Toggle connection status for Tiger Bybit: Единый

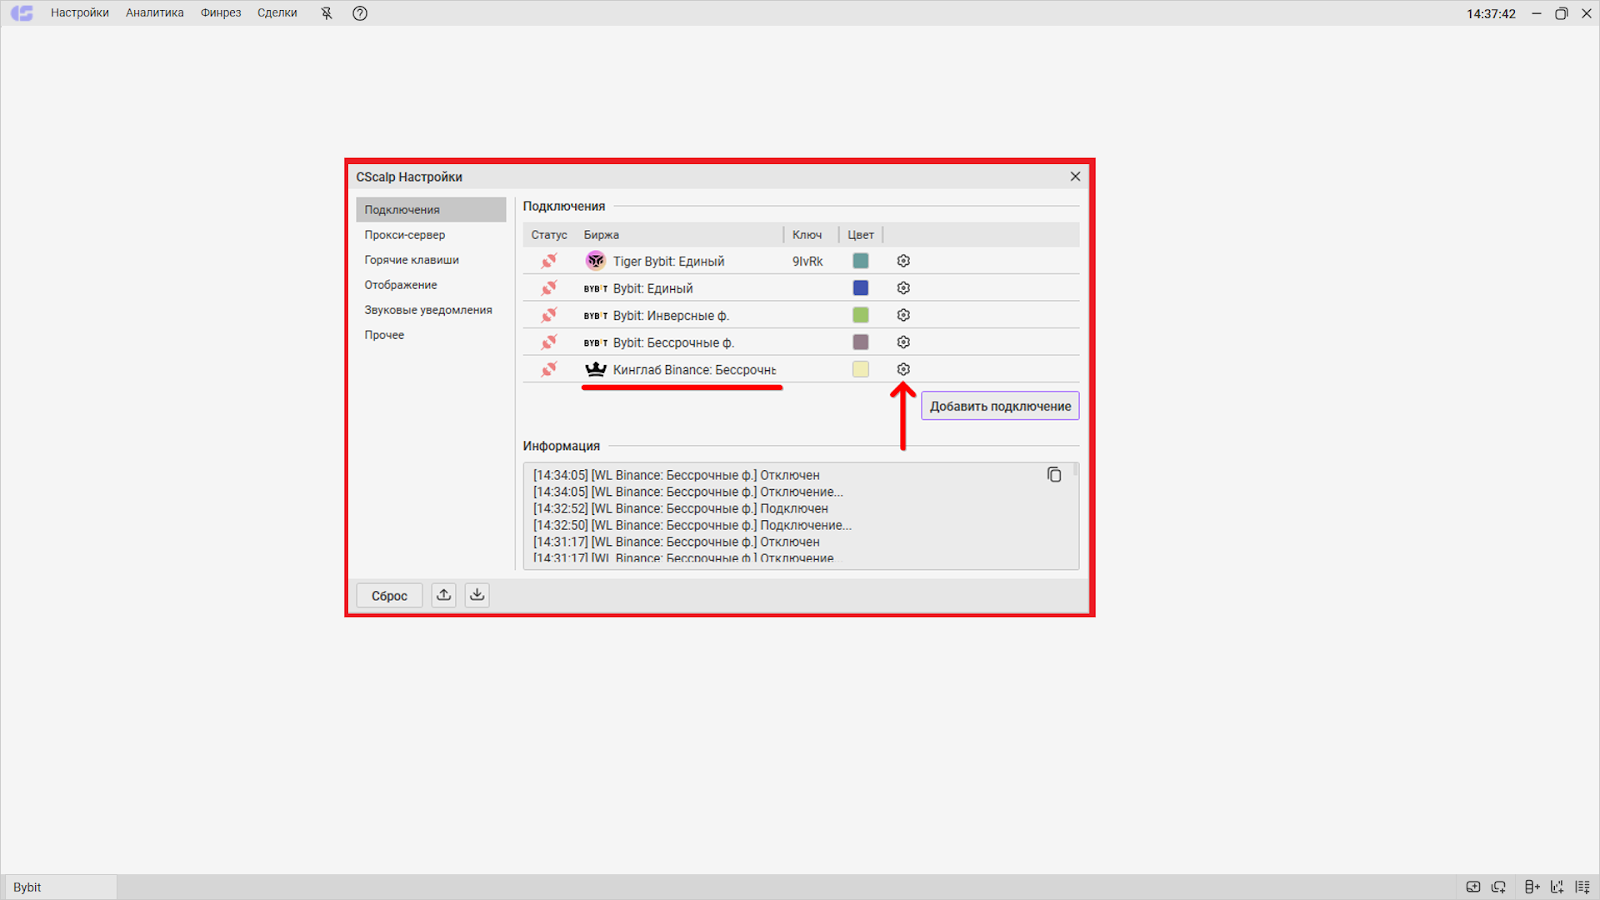click(x=549, y=261)
